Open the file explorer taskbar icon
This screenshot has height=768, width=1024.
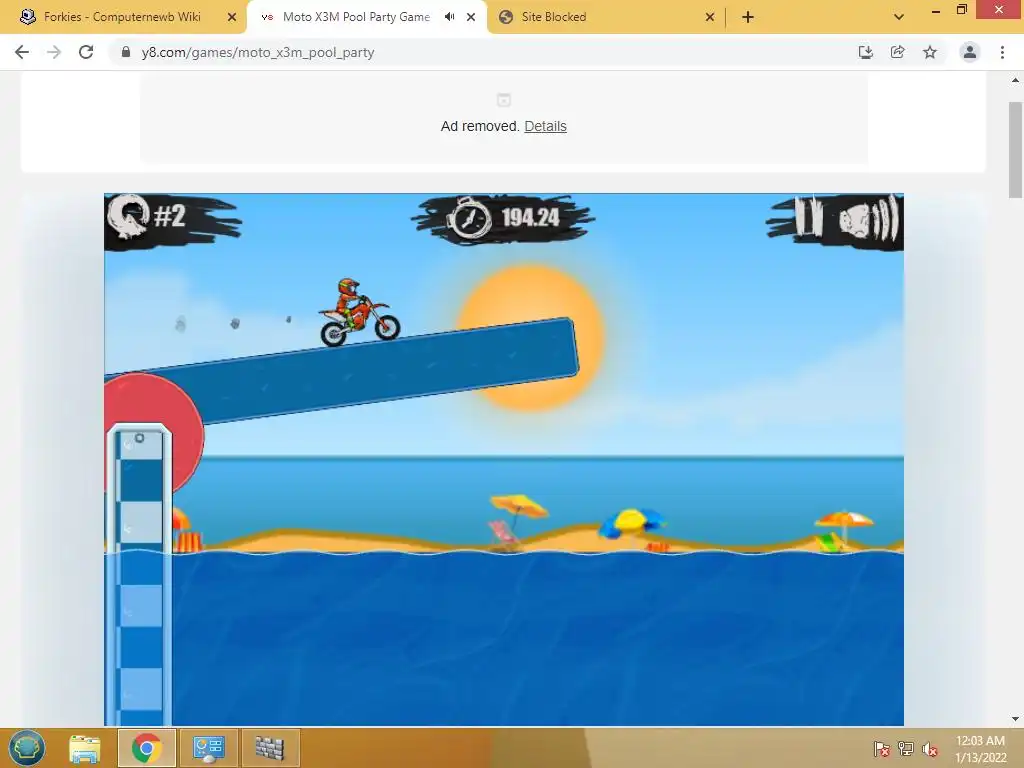click(x=85, y=748)
